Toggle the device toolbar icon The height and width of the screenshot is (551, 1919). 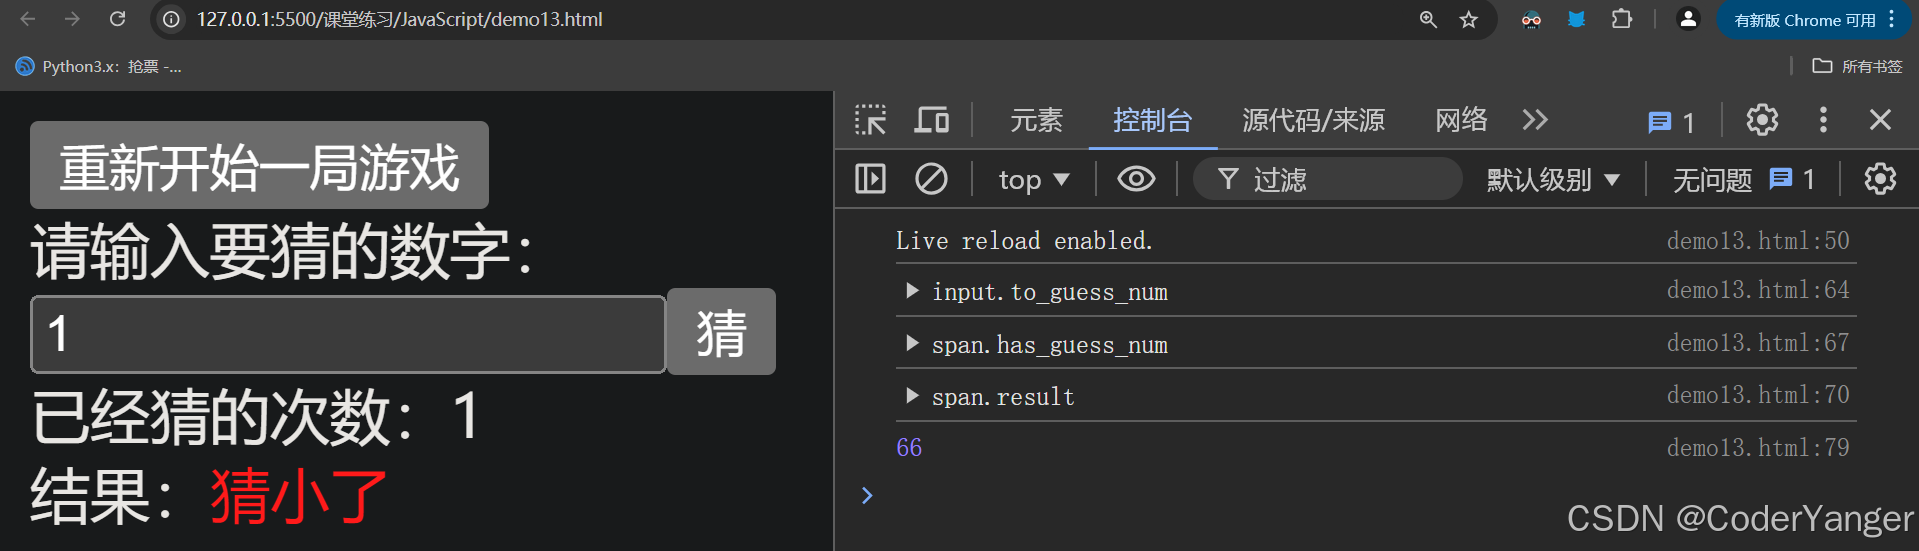pyautogui.click(x=932, y=120)
